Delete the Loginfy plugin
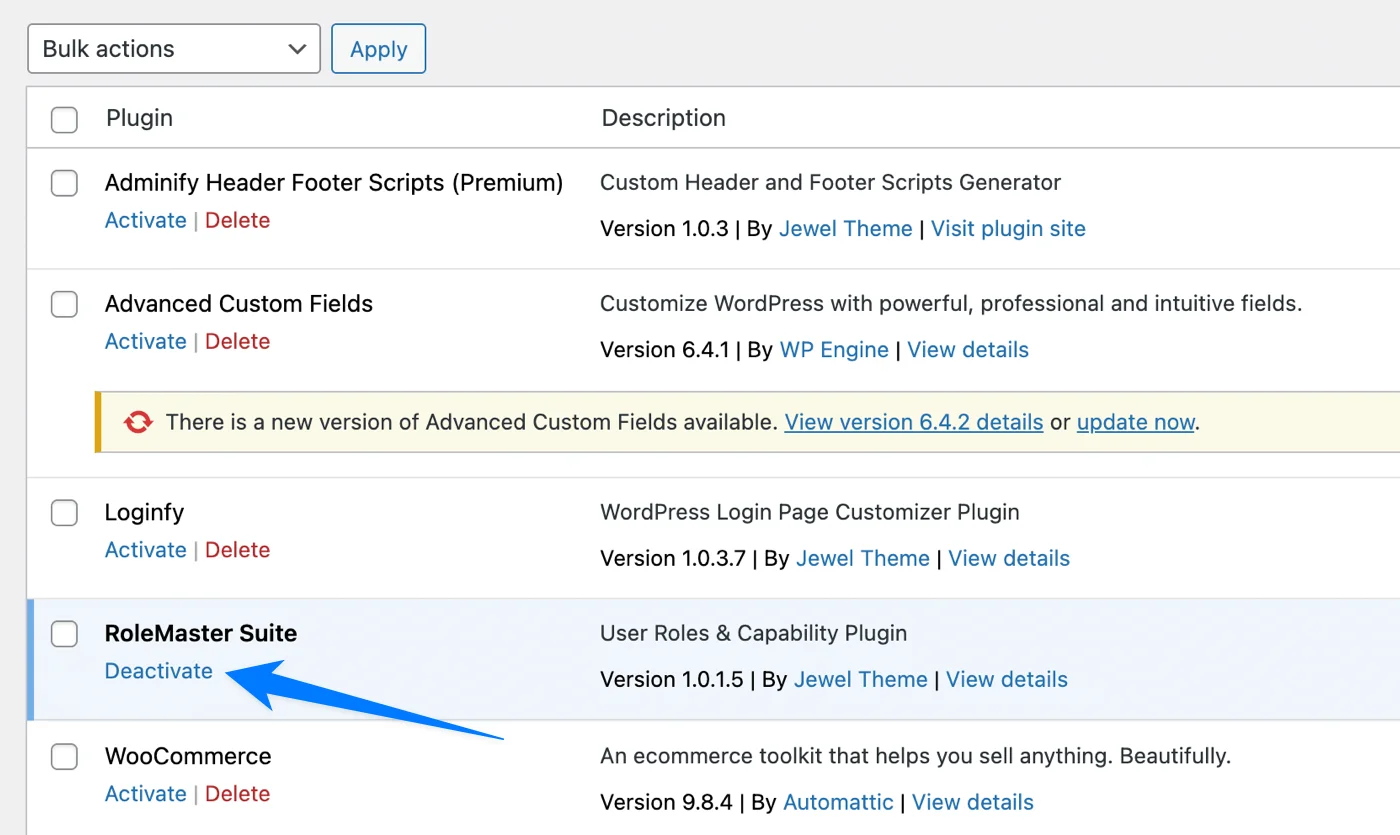The width and height of the screenshot is (1400, 835). pos(237,550)
